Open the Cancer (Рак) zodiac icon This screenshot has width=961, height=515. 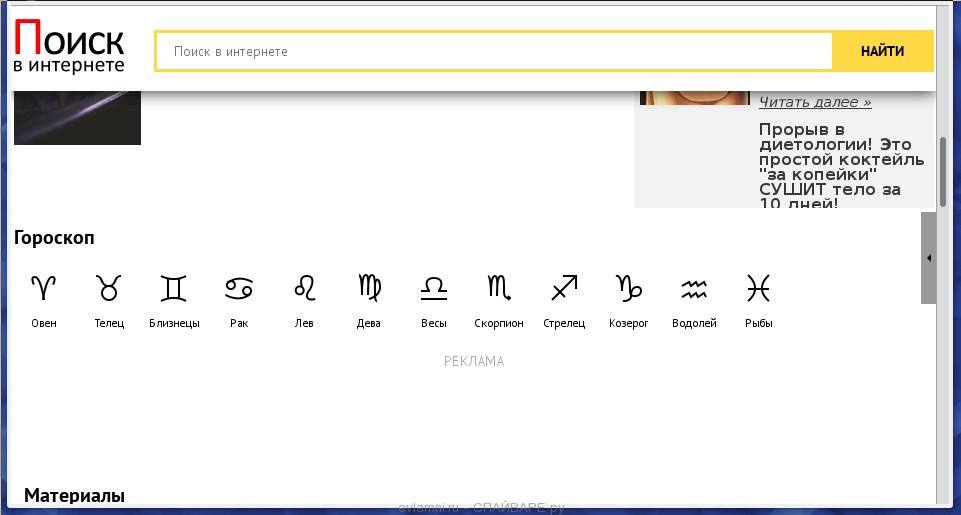pos(239,289)
